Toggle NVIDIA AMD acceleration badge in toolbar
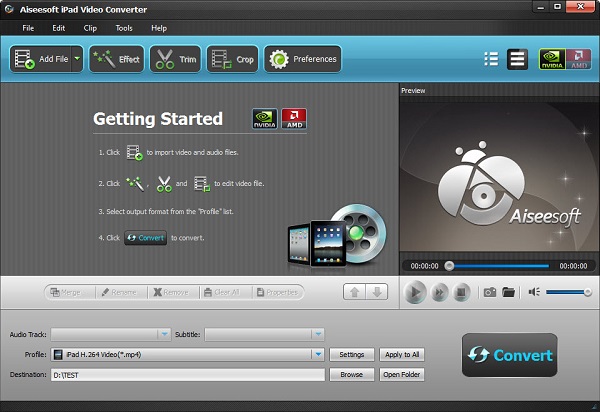The width and height of the screenshot is (600, 412). 562,59
